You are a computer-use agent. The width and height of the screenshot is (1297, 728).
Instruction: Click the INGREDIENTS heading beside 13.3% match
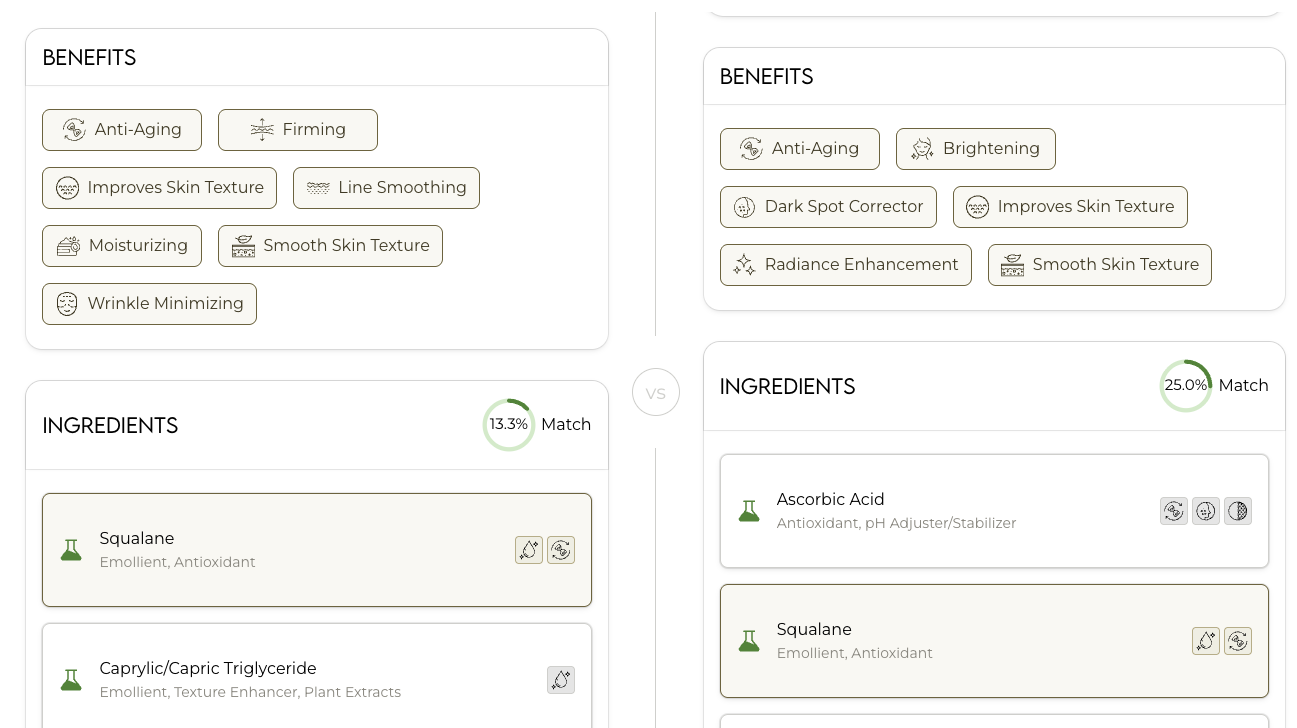[x=110, y=425]
